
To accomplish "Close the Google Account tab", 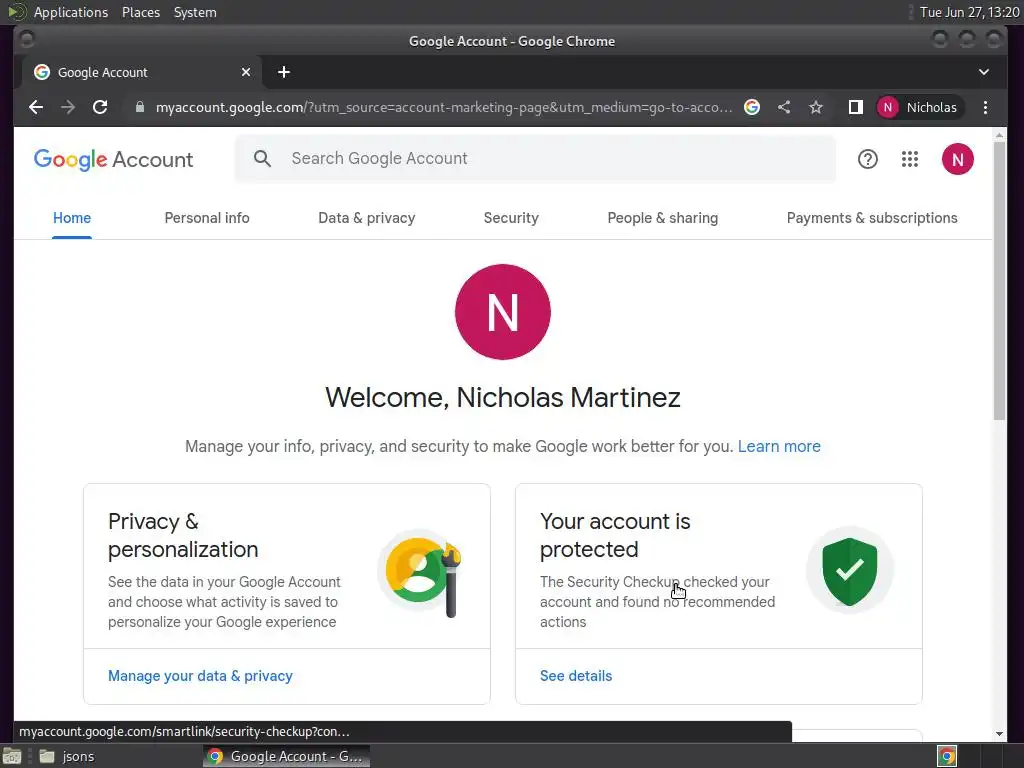I will coord(246,72).
